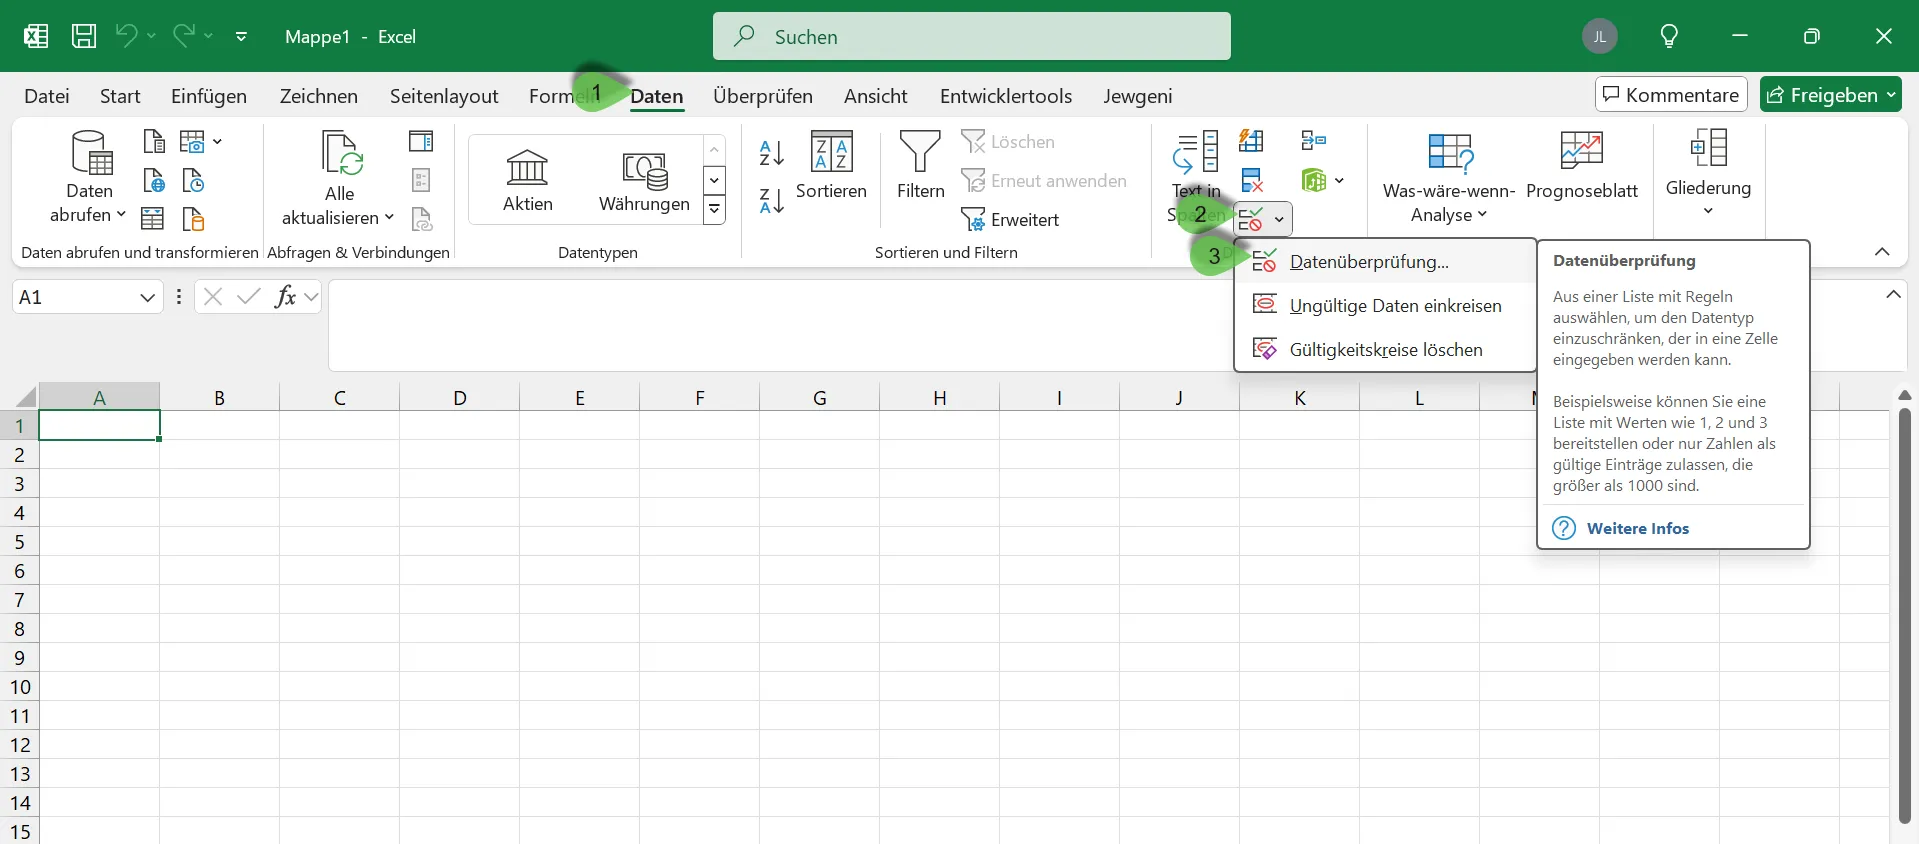Viewport: 1919px width, 844px height.
Task: Click the Text in Spalten icon
Action: click(1195, 153)
